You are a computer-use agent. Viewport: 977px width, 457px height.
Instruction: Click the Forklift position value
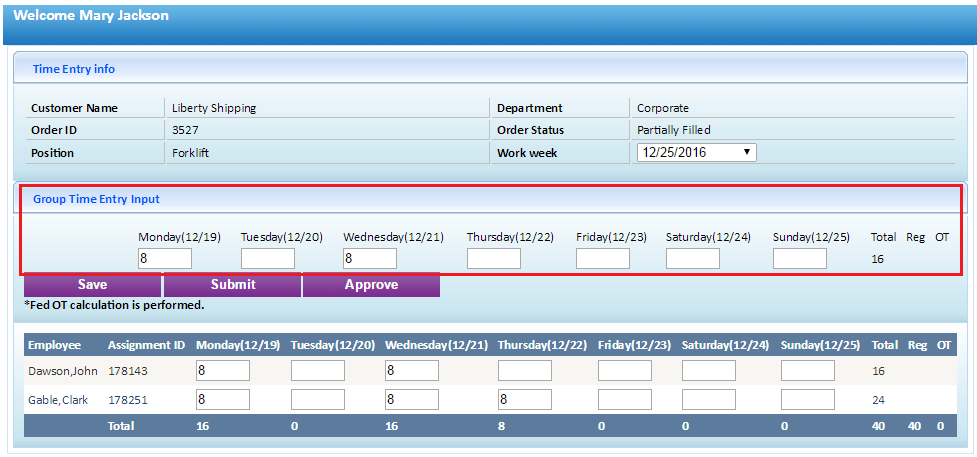pos(190,153)
